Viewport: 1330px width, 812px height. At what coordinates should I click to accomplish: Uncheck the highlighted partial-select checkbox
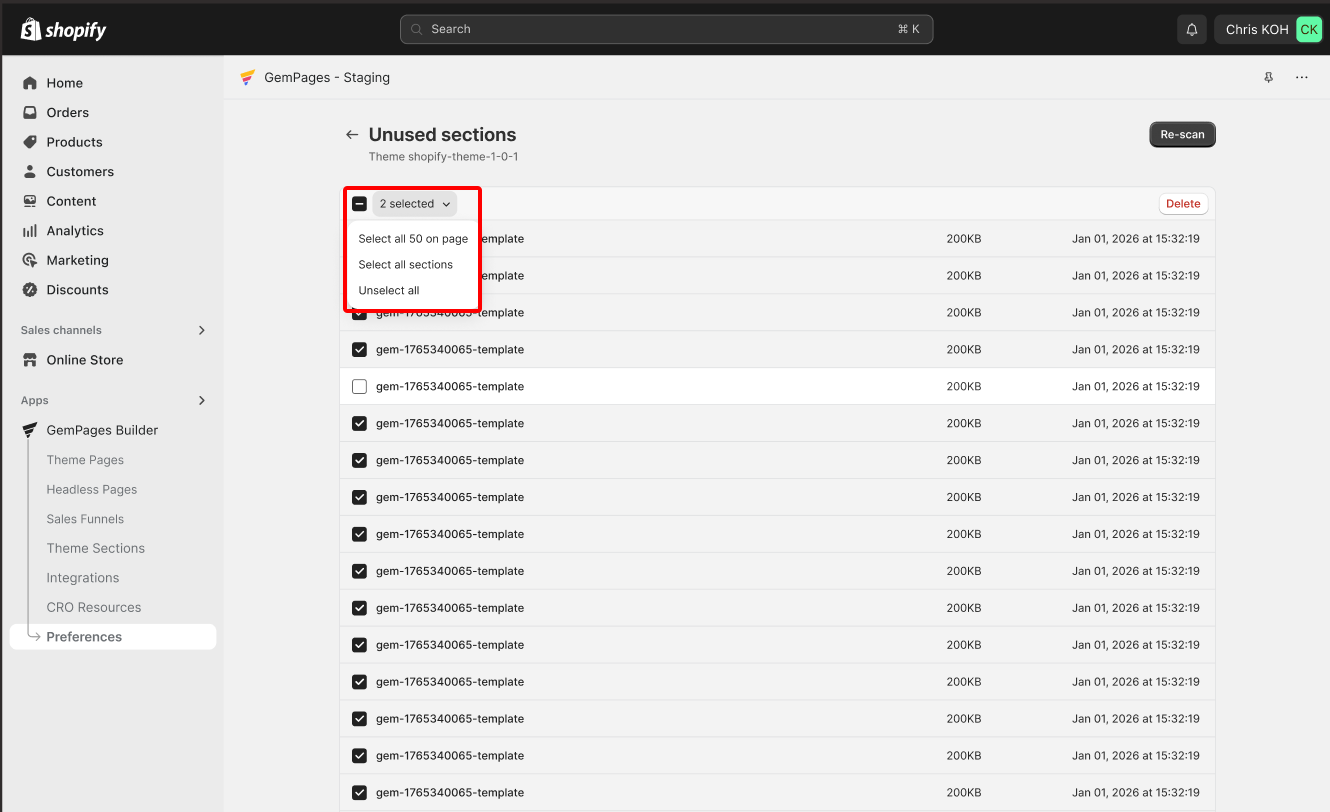point(359,203)
